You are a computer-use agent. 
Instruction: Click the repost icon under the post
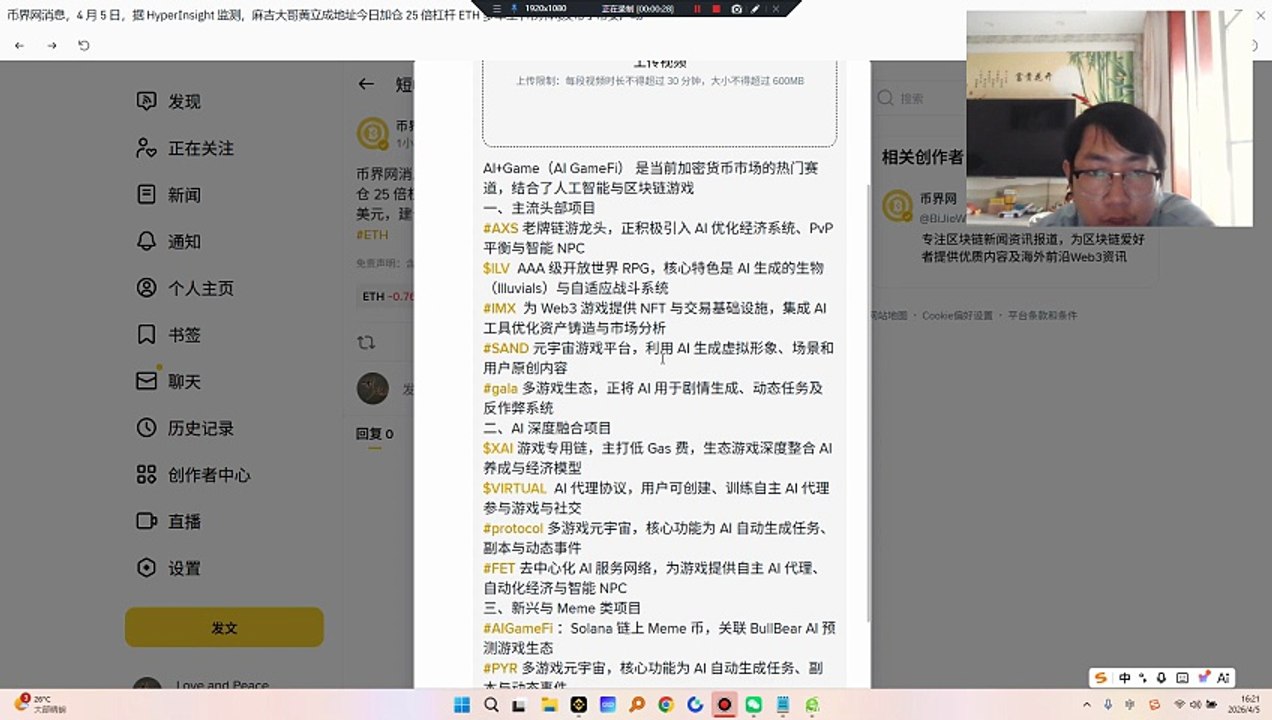pyautogui.click(x=367, y=342)
